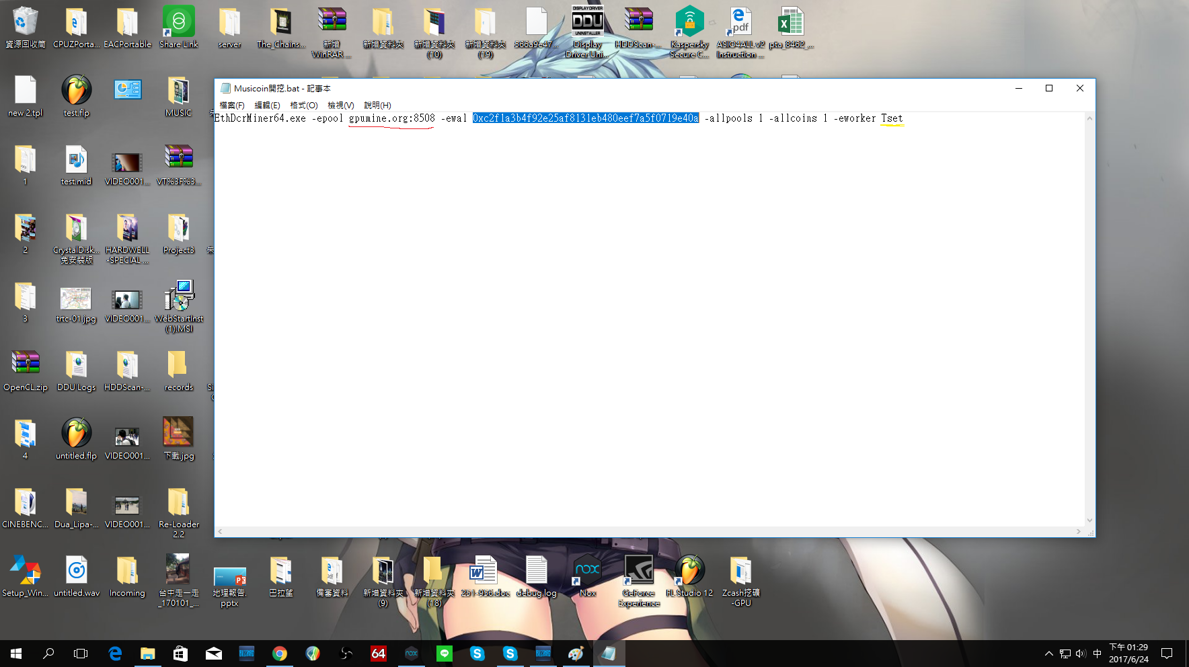Screen dimensions: 1189x667
Task: Open File Explorer from the taskbar
Action: coord(147,653)
